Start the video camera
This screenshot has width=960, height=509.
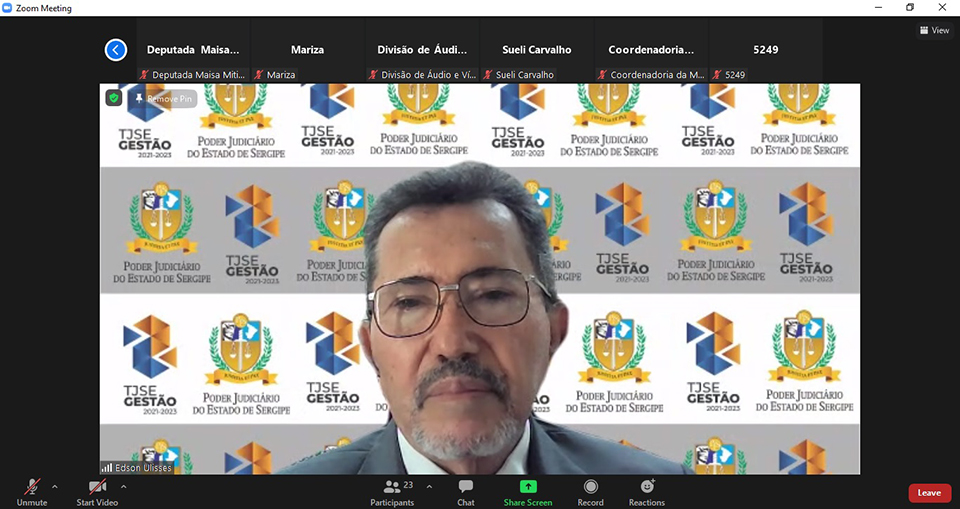97,489
